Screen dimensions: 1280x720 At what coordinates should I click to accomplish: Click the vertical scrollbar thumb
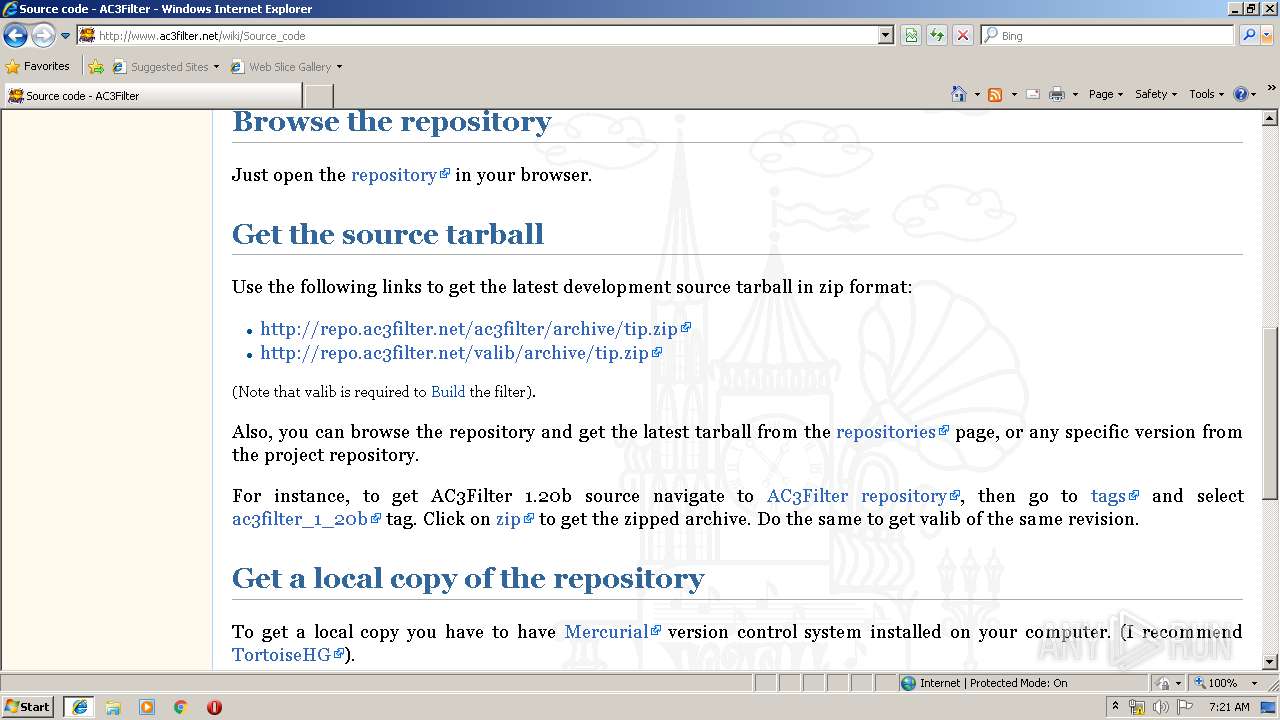click(1270, 413)
